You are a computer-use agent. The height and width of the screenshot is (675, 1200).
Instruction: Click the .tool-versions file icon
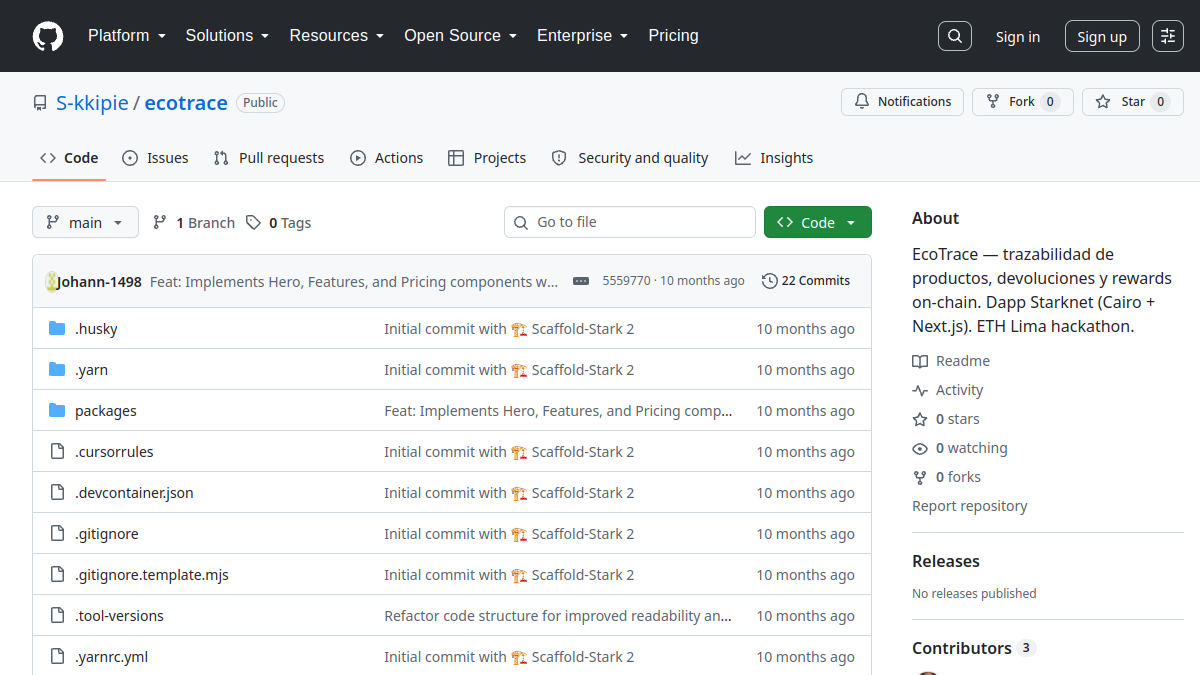tap(57, 616)
